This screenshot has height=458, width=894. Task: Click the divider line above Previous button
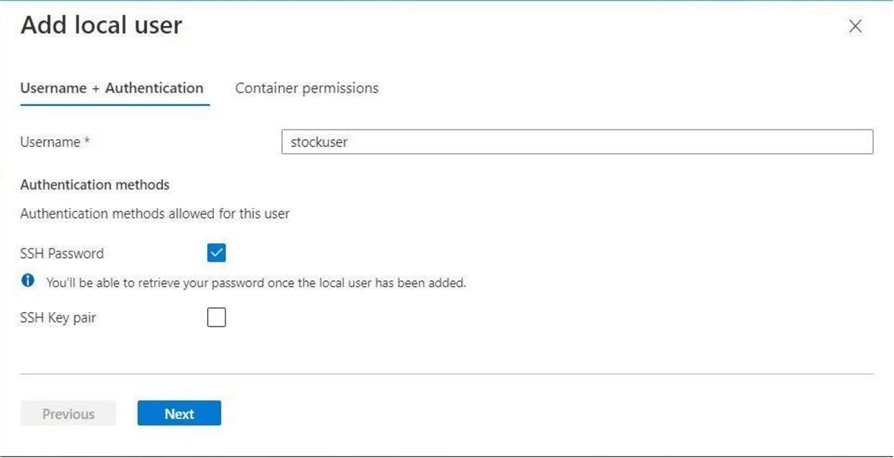447,374
